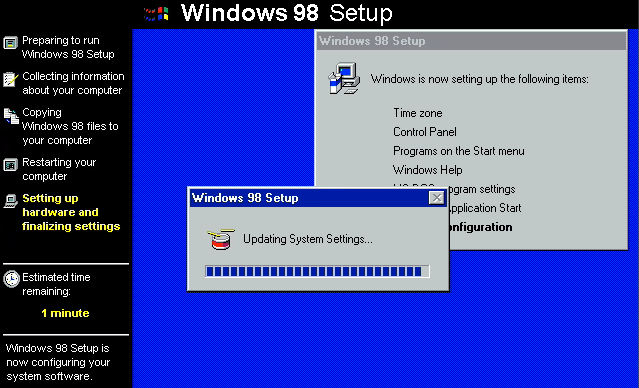Select the Control Panel item

tap(425, 132)
